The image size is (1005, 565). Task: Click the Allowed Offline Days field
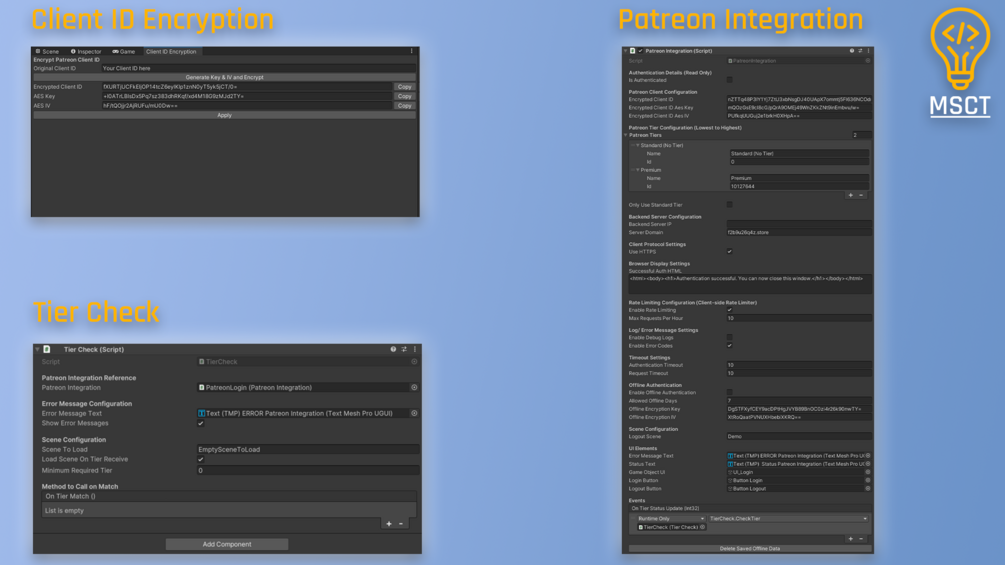[x=799, y=401]
